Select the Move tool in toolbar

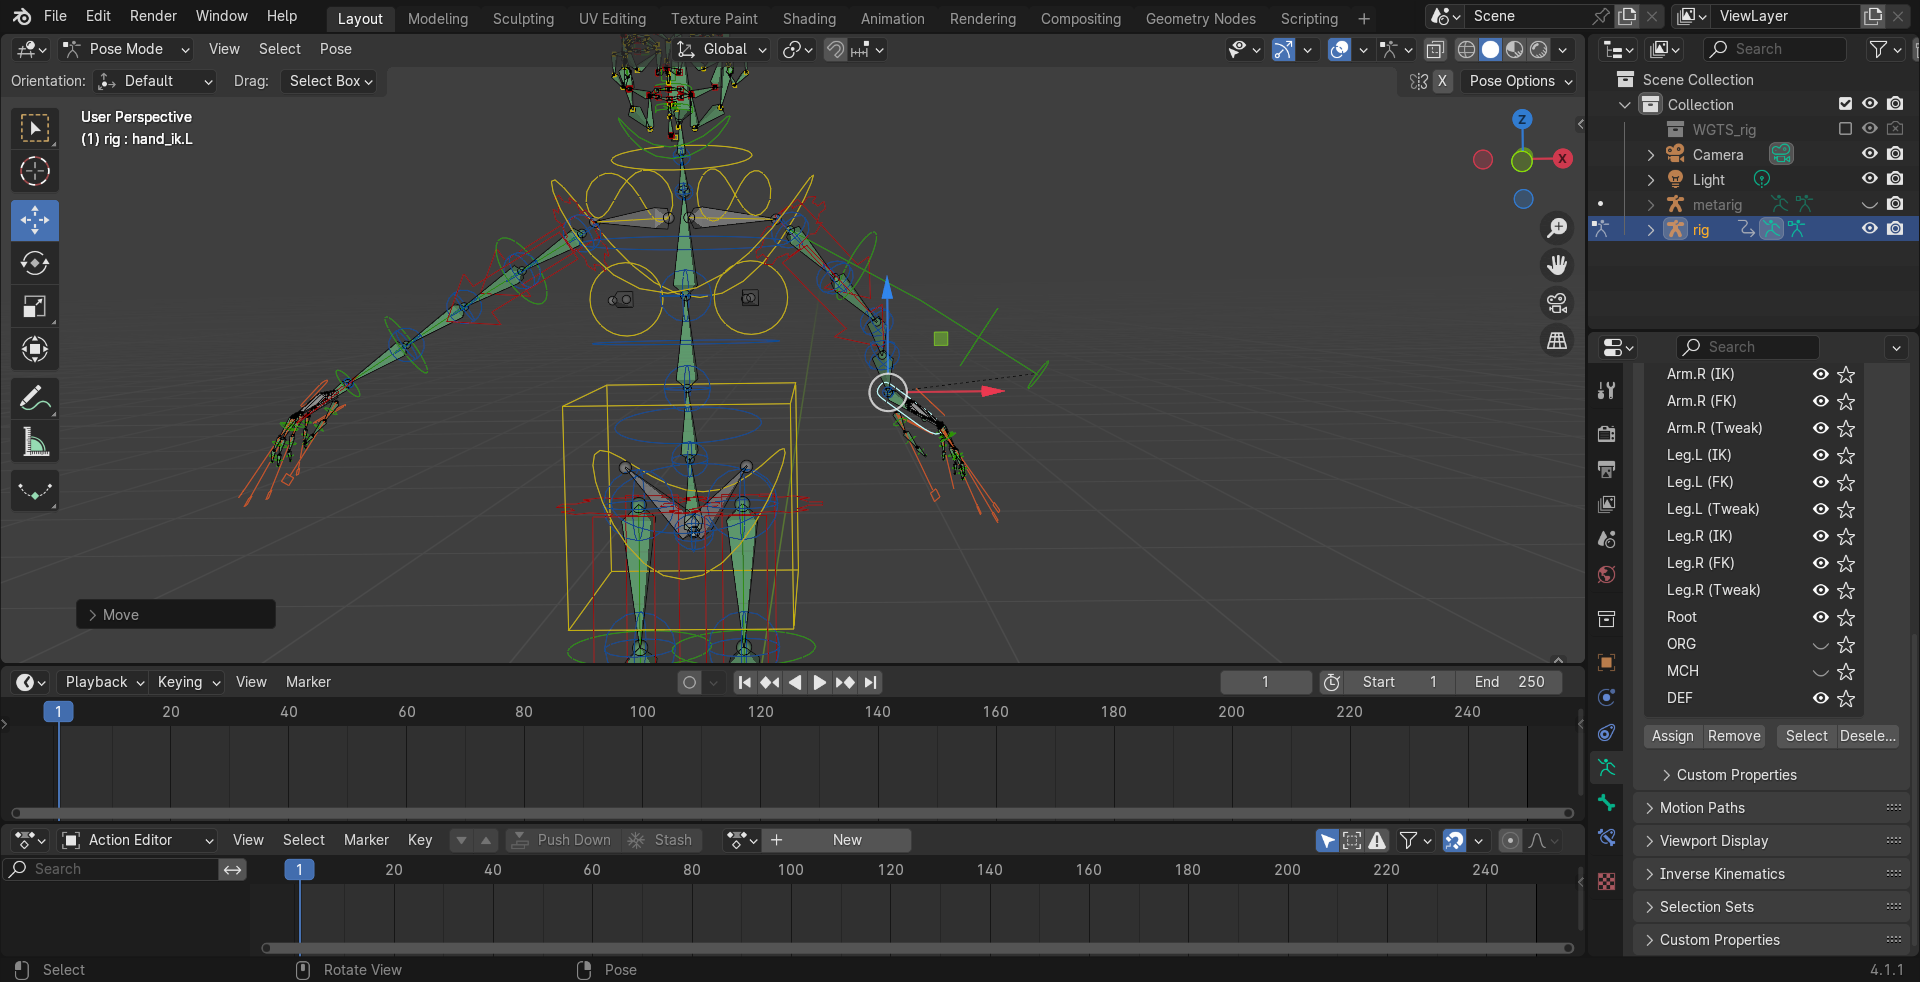click(35, 220)
